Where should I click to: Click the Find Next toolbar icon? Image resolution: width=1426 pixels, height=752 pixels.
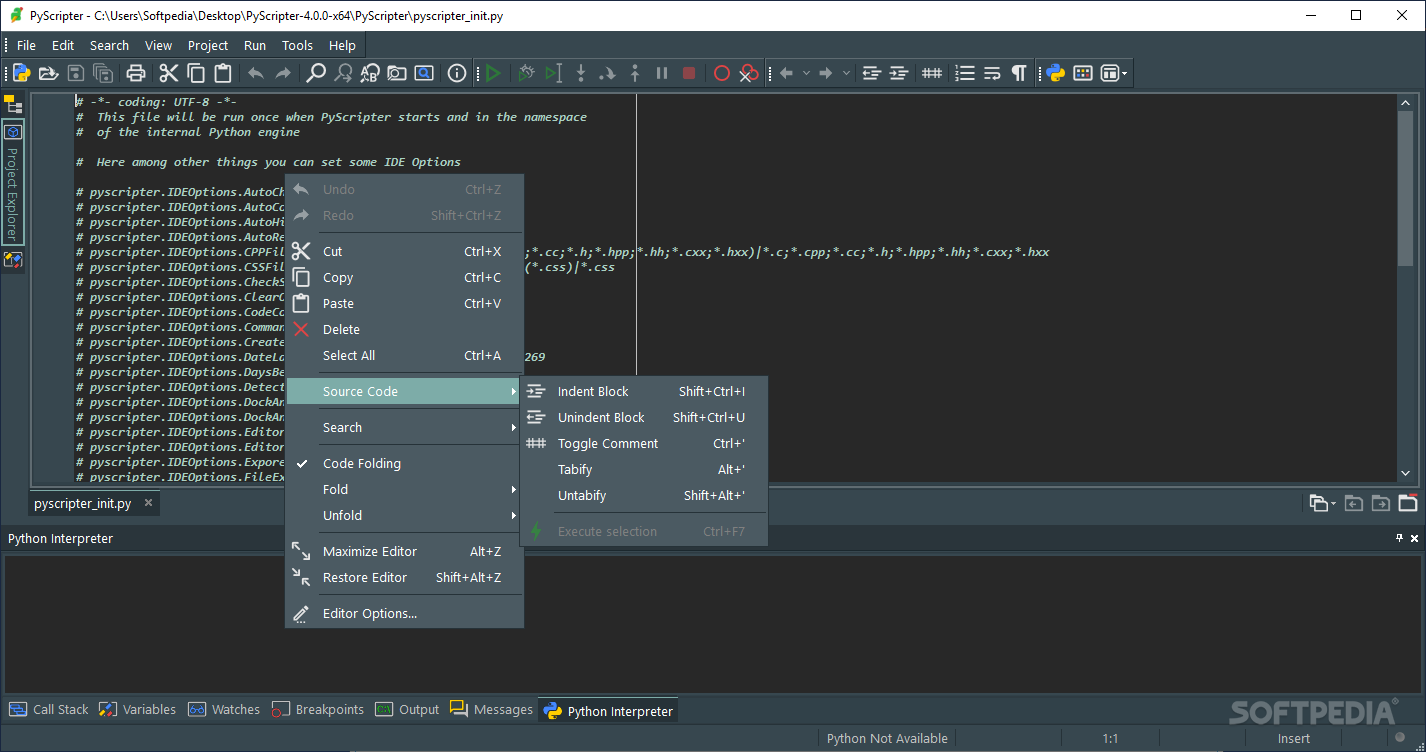pyautogui.click(x=343, y=73)
